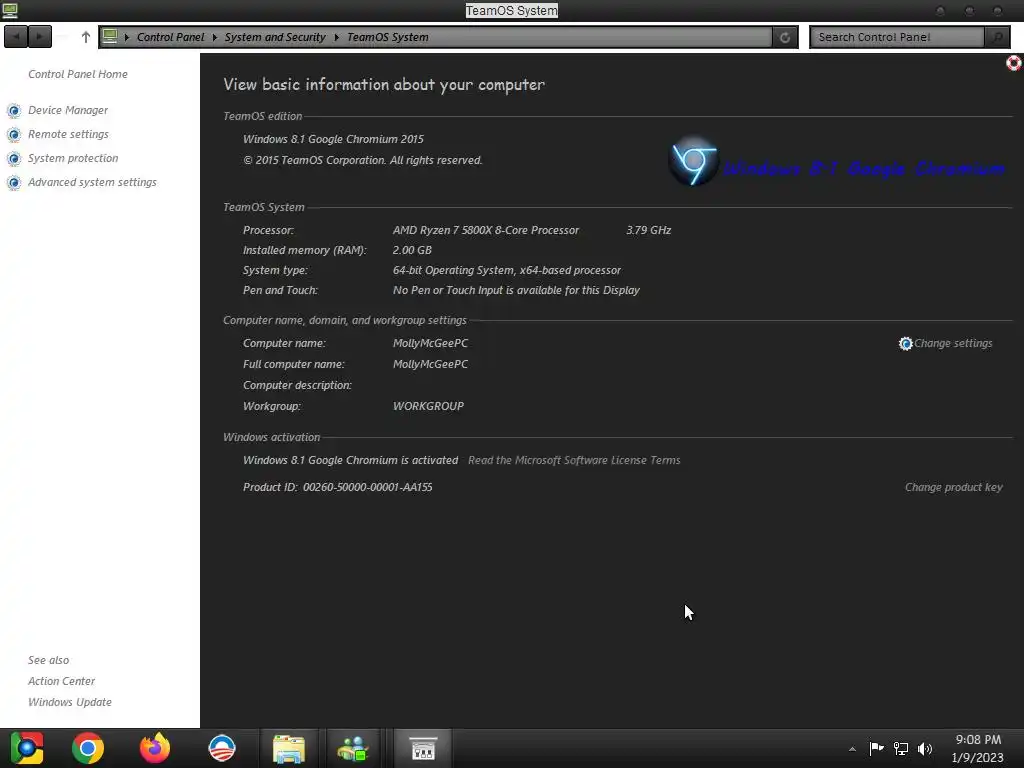Click the product ID 00260-50000-00001-AA155
This screenshot has width=1024, height=768.
(x=368, y=487)
